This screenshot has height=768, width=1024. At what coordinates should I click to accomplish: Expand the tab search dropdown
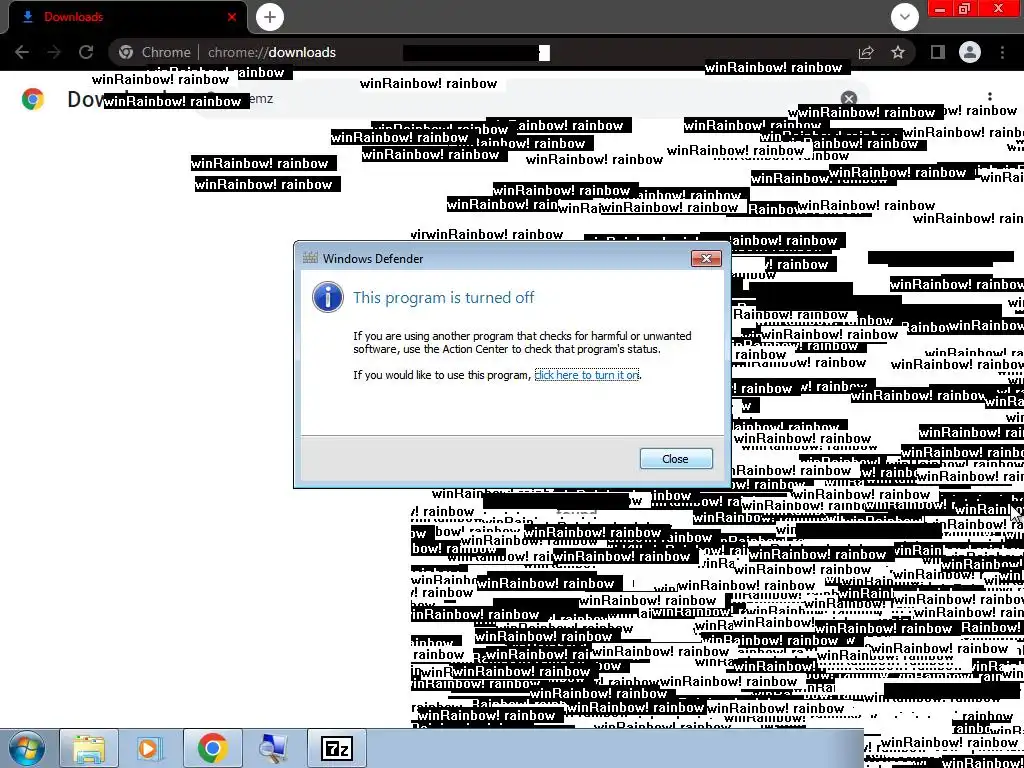tap(905, 17)
